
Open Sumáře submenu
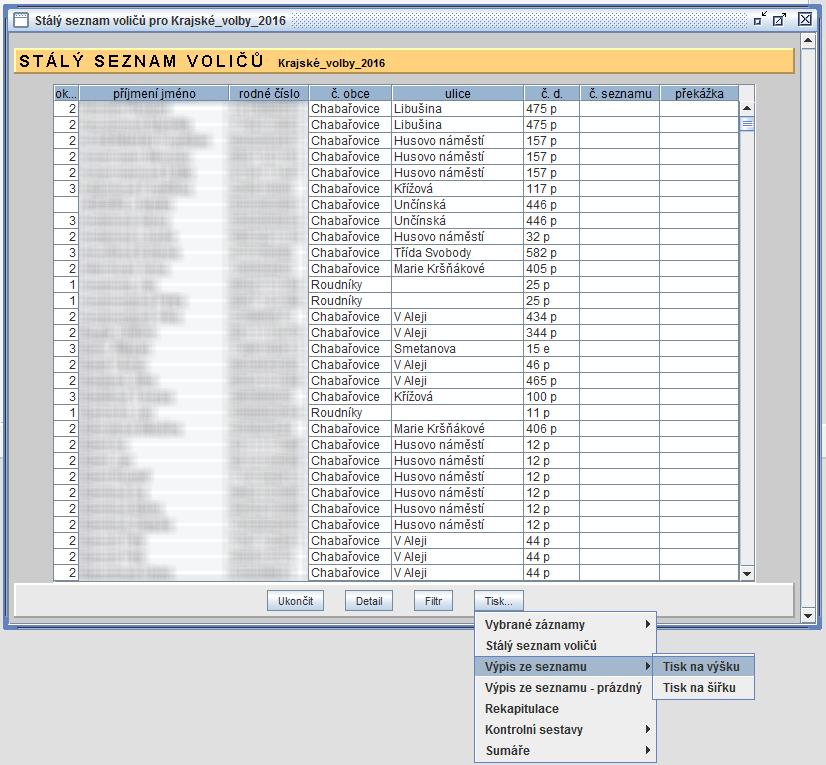pos(565,750)
